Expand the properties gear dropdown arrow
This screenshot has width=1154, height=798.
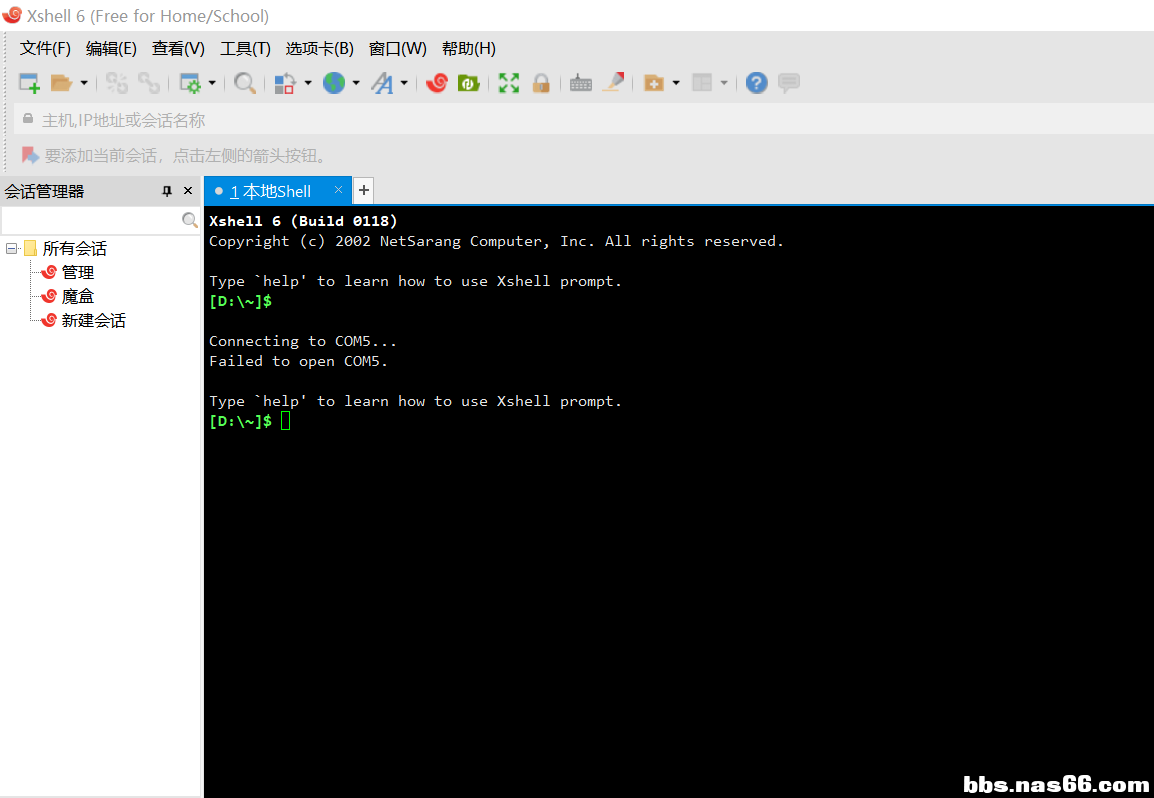[x=212, y=83]
